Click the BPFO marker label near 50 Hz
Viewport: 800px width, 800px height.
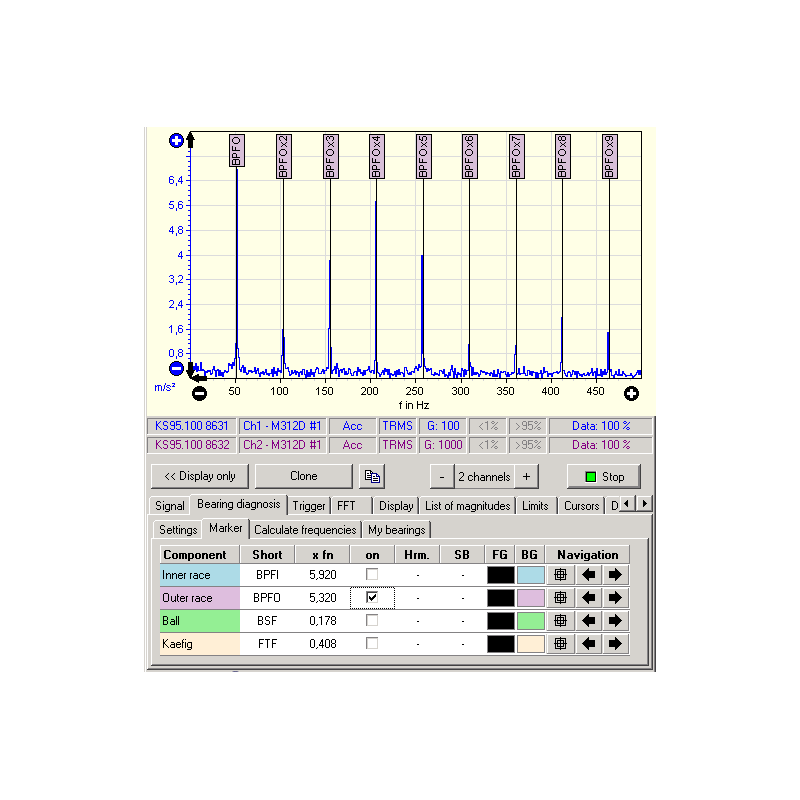pos(237,151)
